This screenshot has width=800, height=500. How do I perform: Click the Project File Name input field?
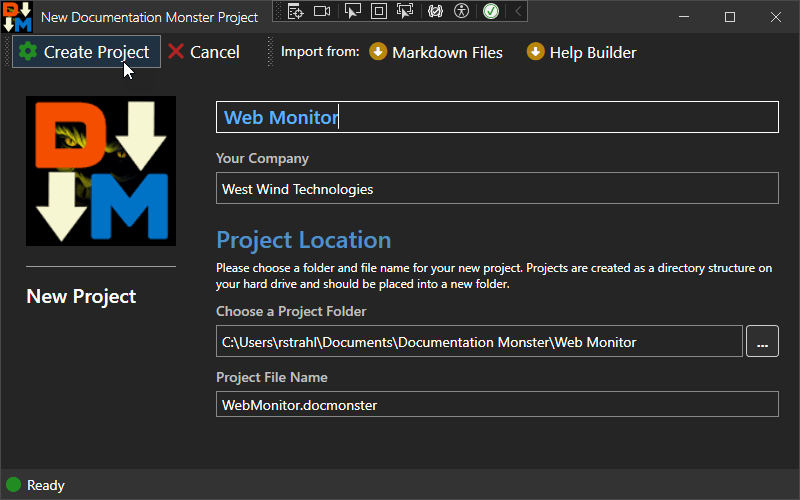pyautogui.click(x=497, y=404)
